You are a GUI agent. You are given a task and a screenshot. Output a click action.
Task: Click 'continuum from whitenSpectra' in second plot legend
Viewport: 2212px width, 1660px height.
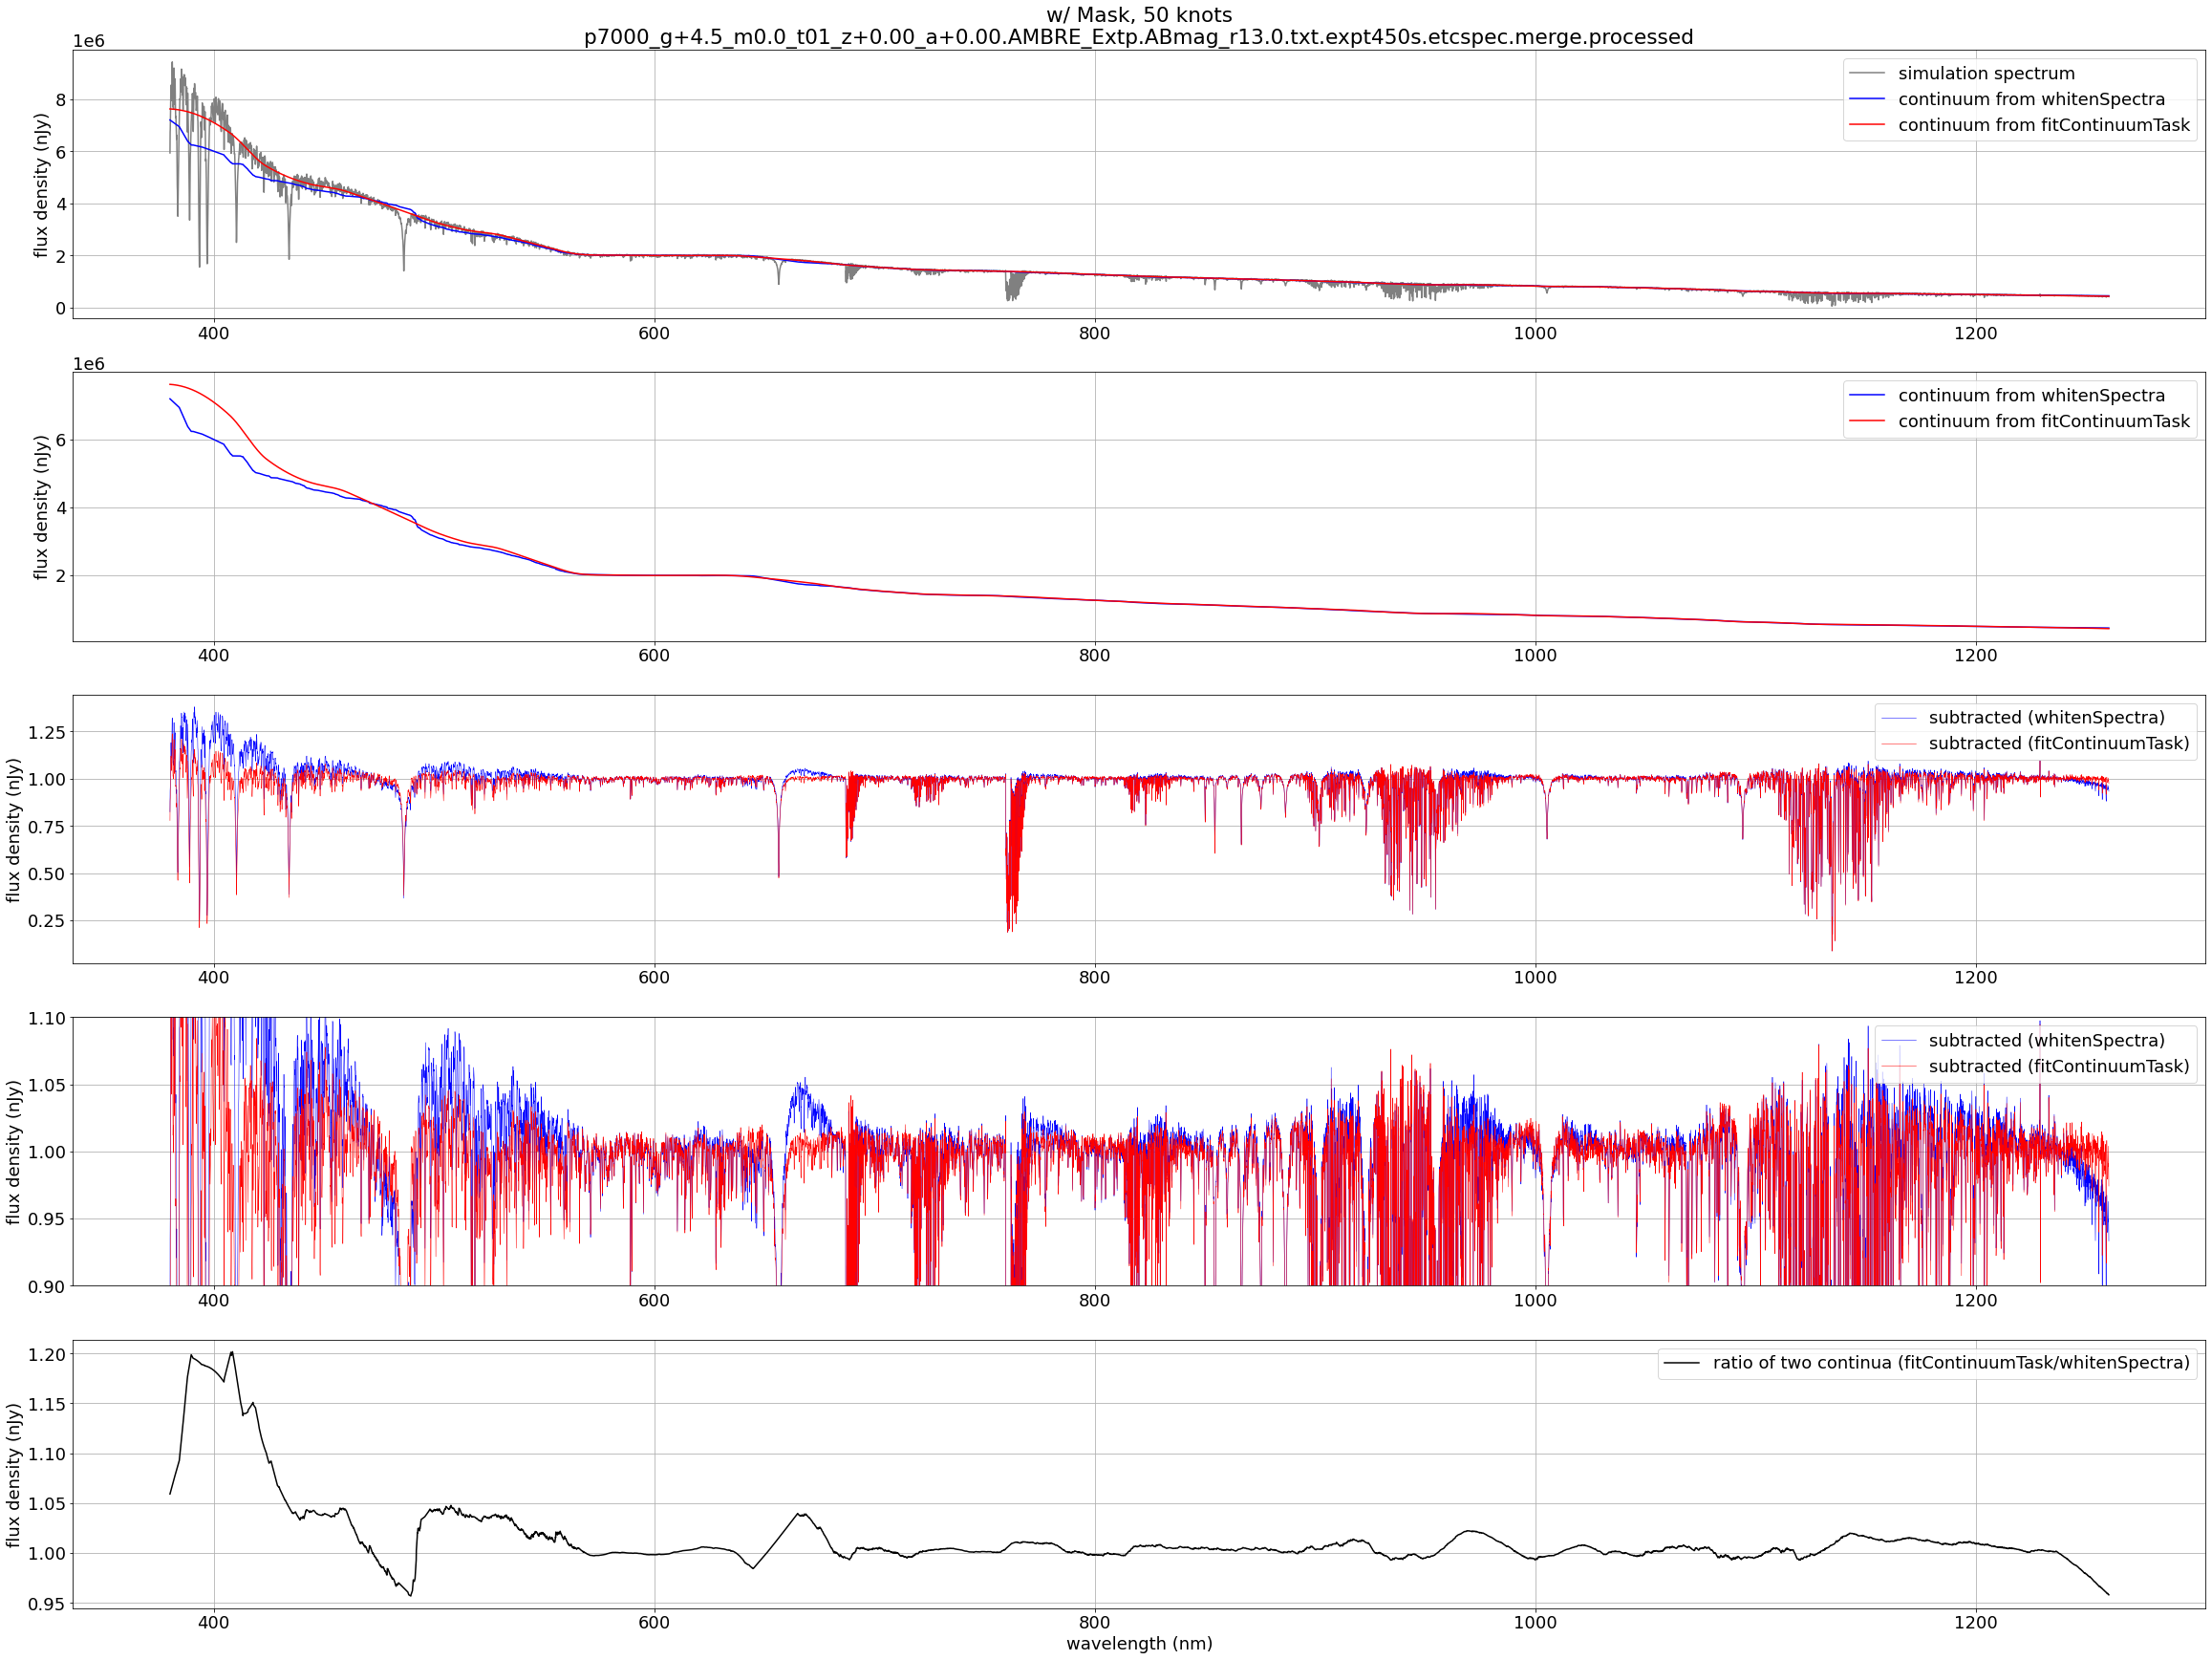(2031, 395)
